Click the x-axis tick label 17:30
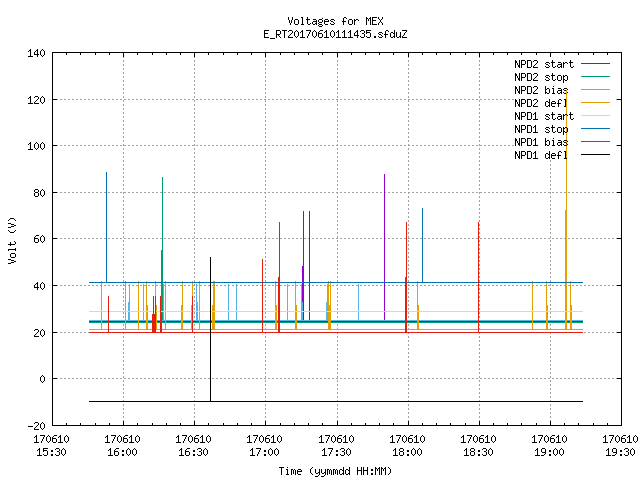Viewport: 640px width, 480px height. point(336,452)
